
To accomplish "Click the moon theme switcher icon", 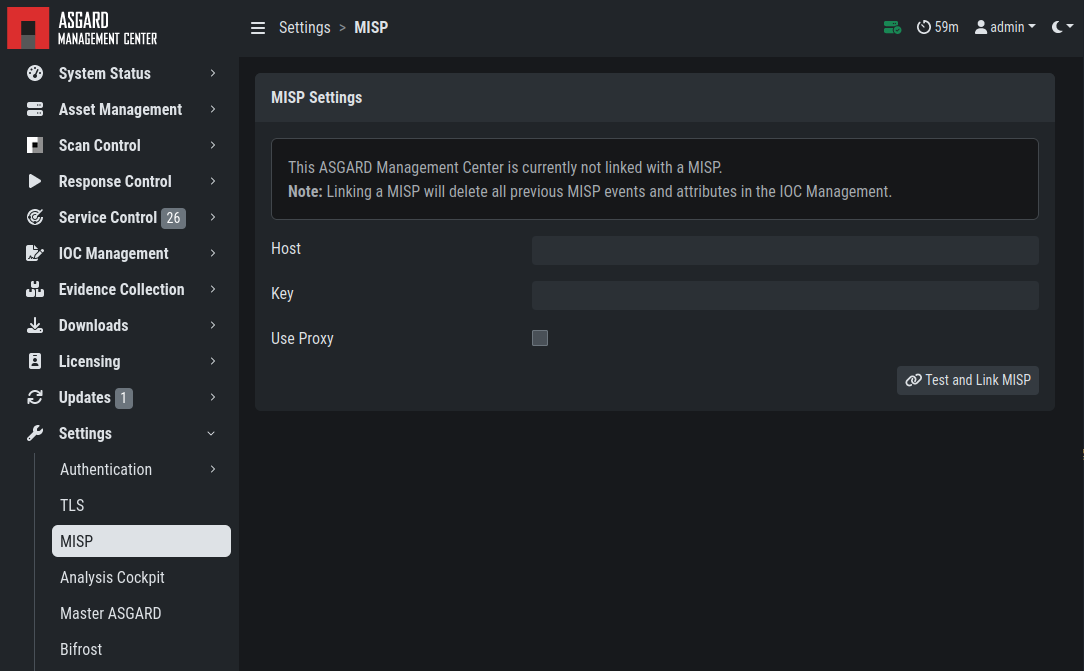I will [x=1057, y=27].
